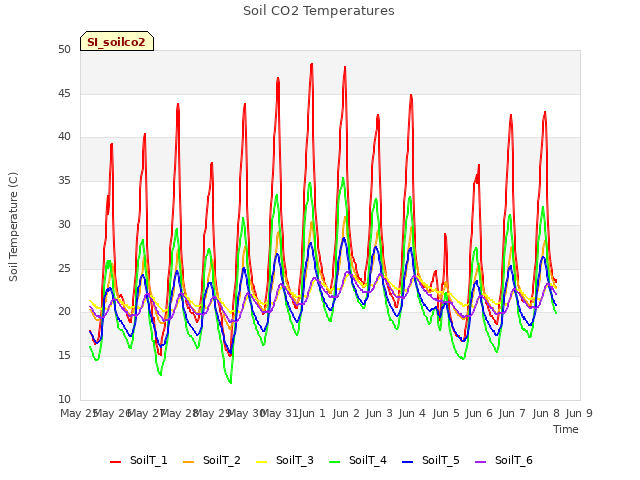The height and width of the screenshot is (480, 640).
Task: Toggle the SoilT_3 legend entry
Action: tap(285, 460)
